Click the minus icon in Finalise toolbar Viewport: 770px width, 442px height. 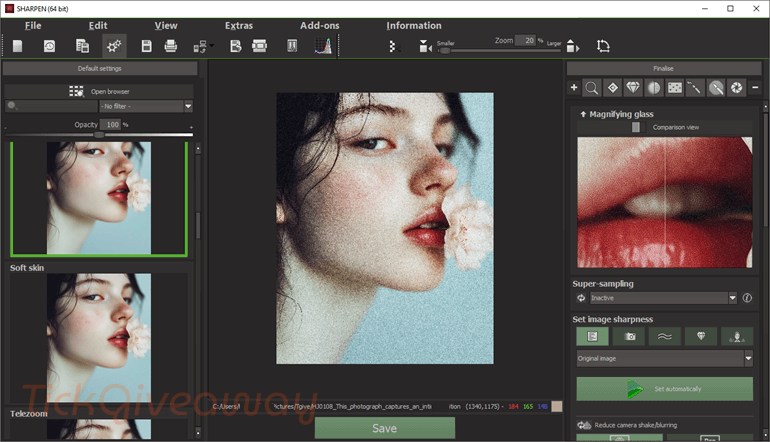(755, 87)
